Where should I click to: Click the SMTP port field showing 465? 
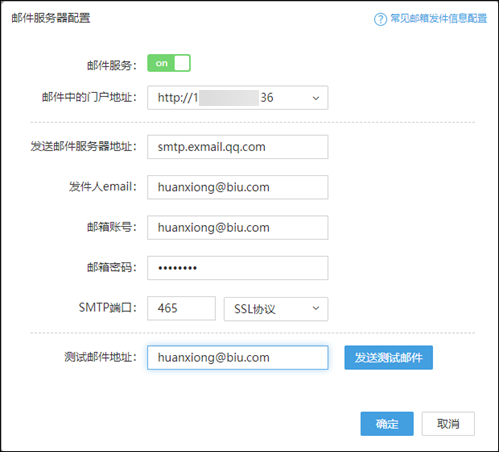click(181, 308)
